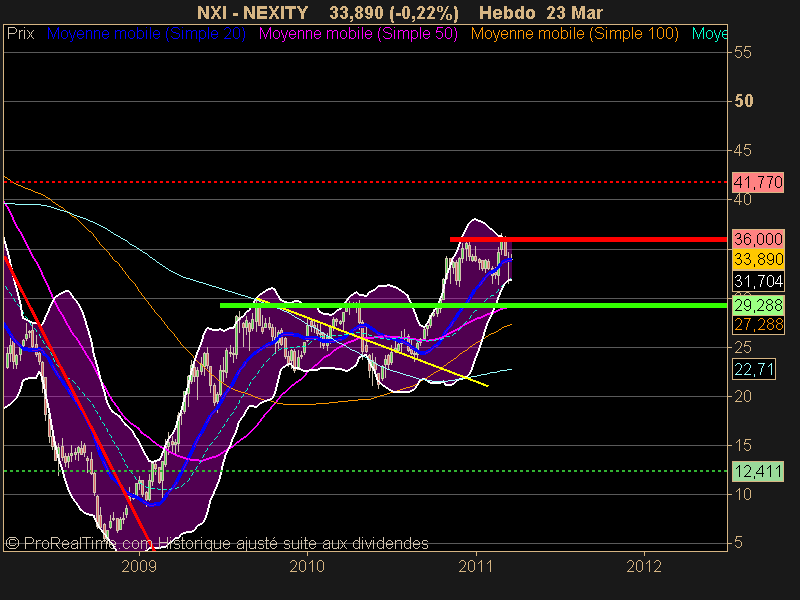The width and height of the screenshot is (800, 600).
Task: Click the '33,890' current price label
Action: coord(758,259)
